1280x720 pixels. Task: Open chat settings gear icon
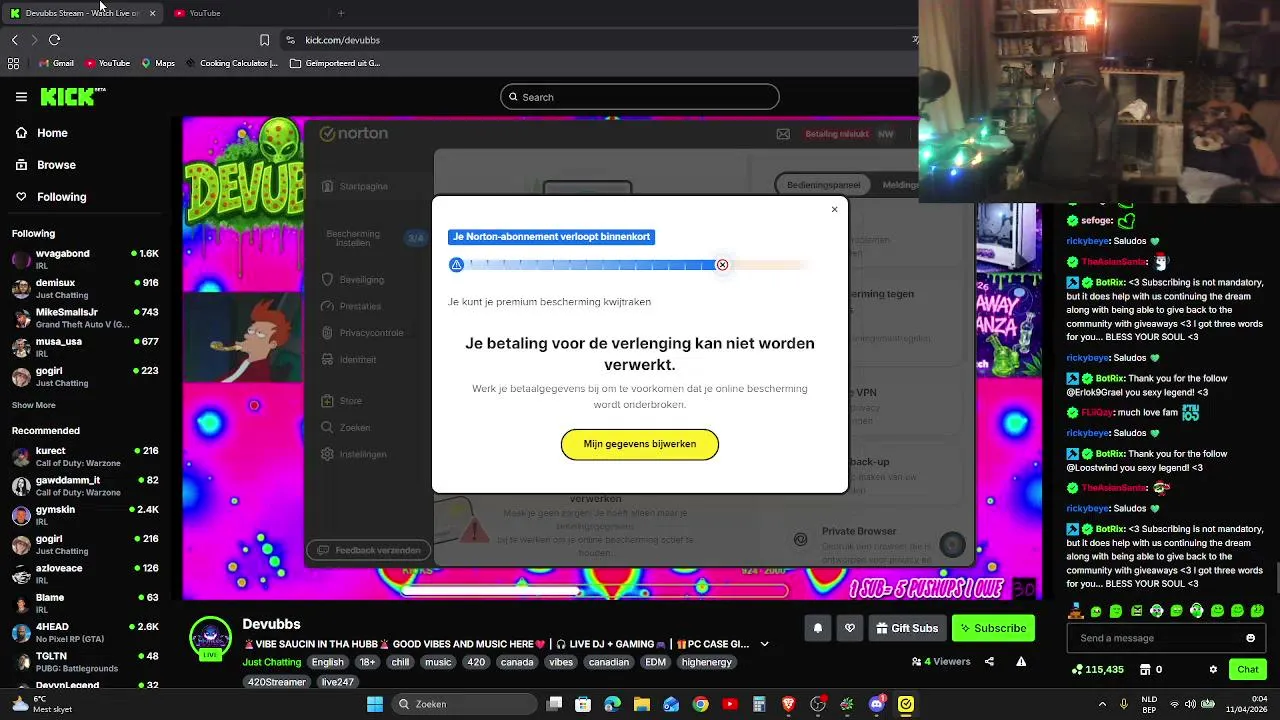(1213, 669)
